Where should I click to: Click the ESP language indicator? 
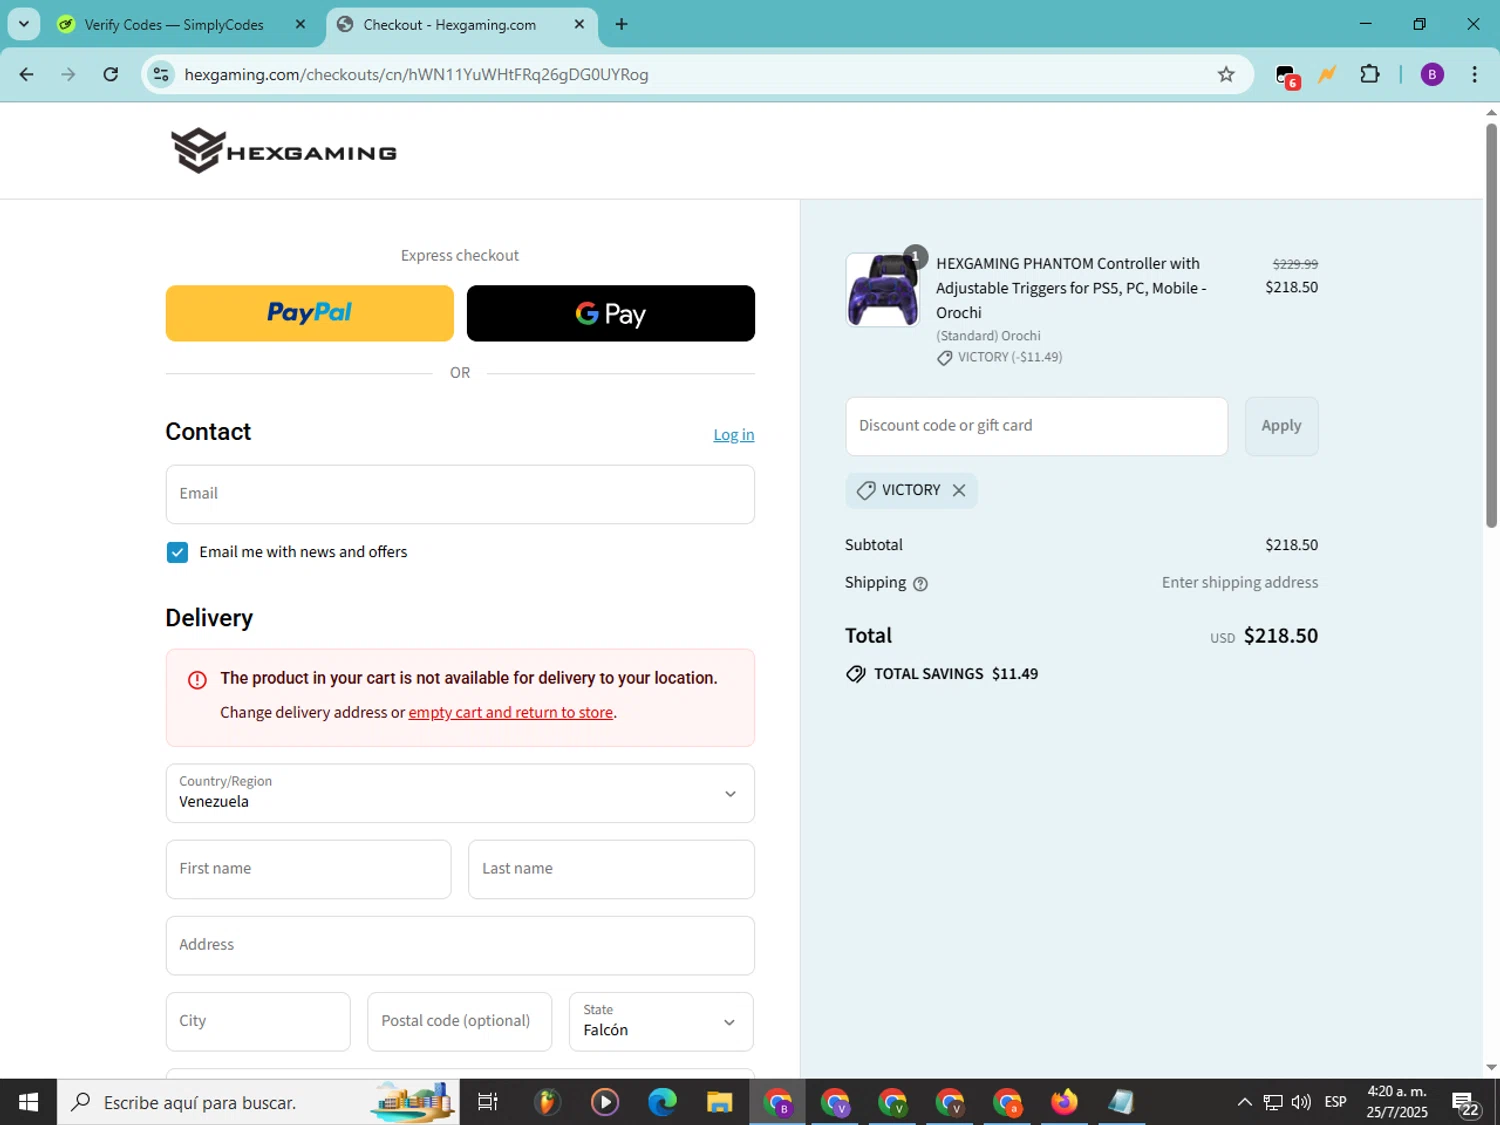(x=1335, y=1102)
